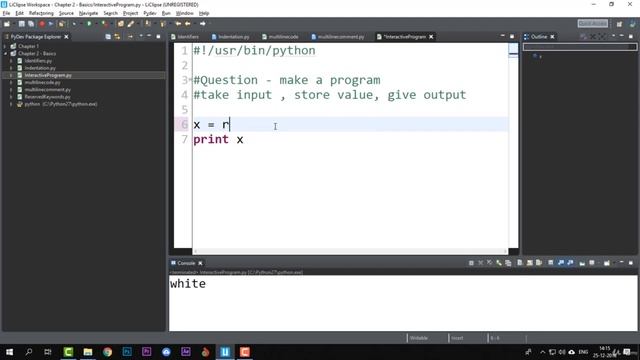Switch to the multilinecomment.py editor tab
This screenshot has height=360, width=640.
pyautogui.click(x=338, y=37)
